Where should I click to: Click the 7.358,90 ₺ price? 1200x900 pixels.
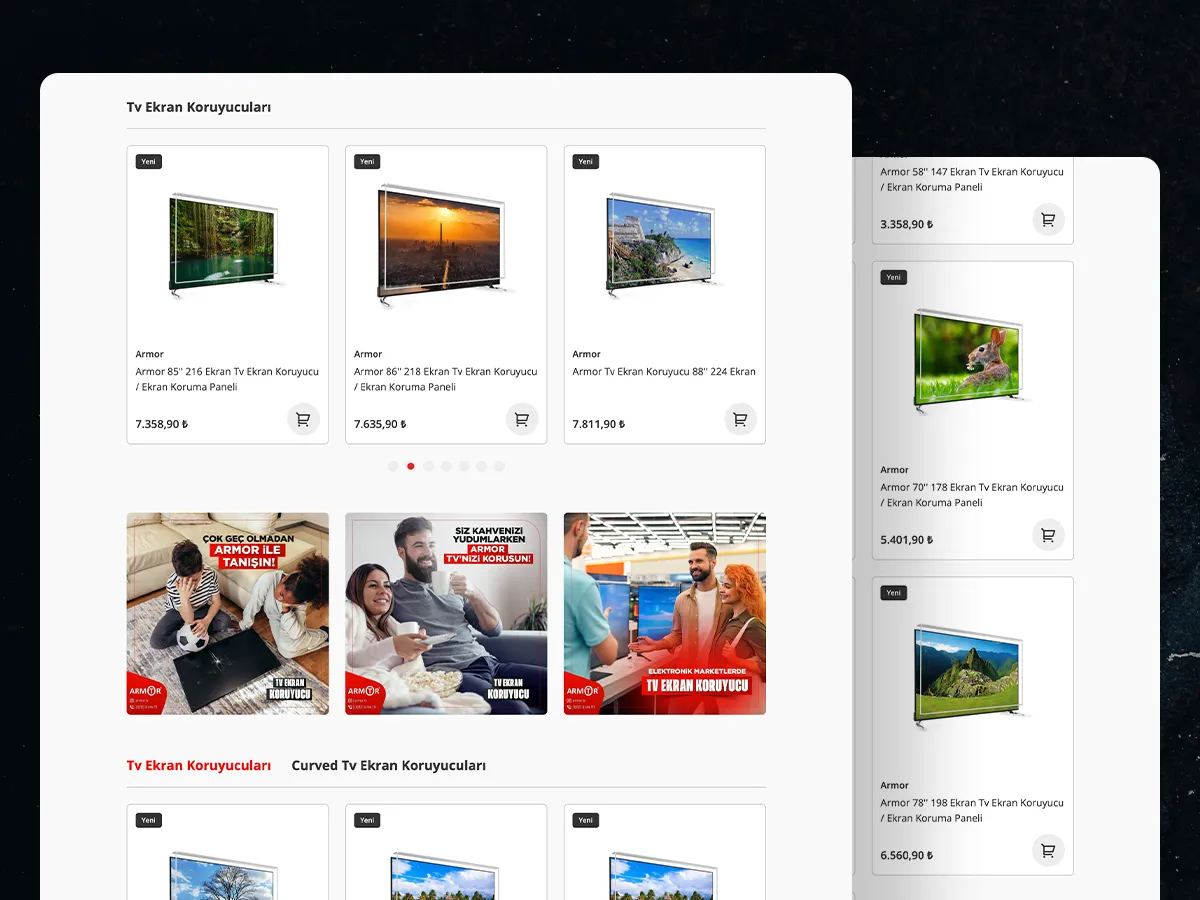click(162, 424)
